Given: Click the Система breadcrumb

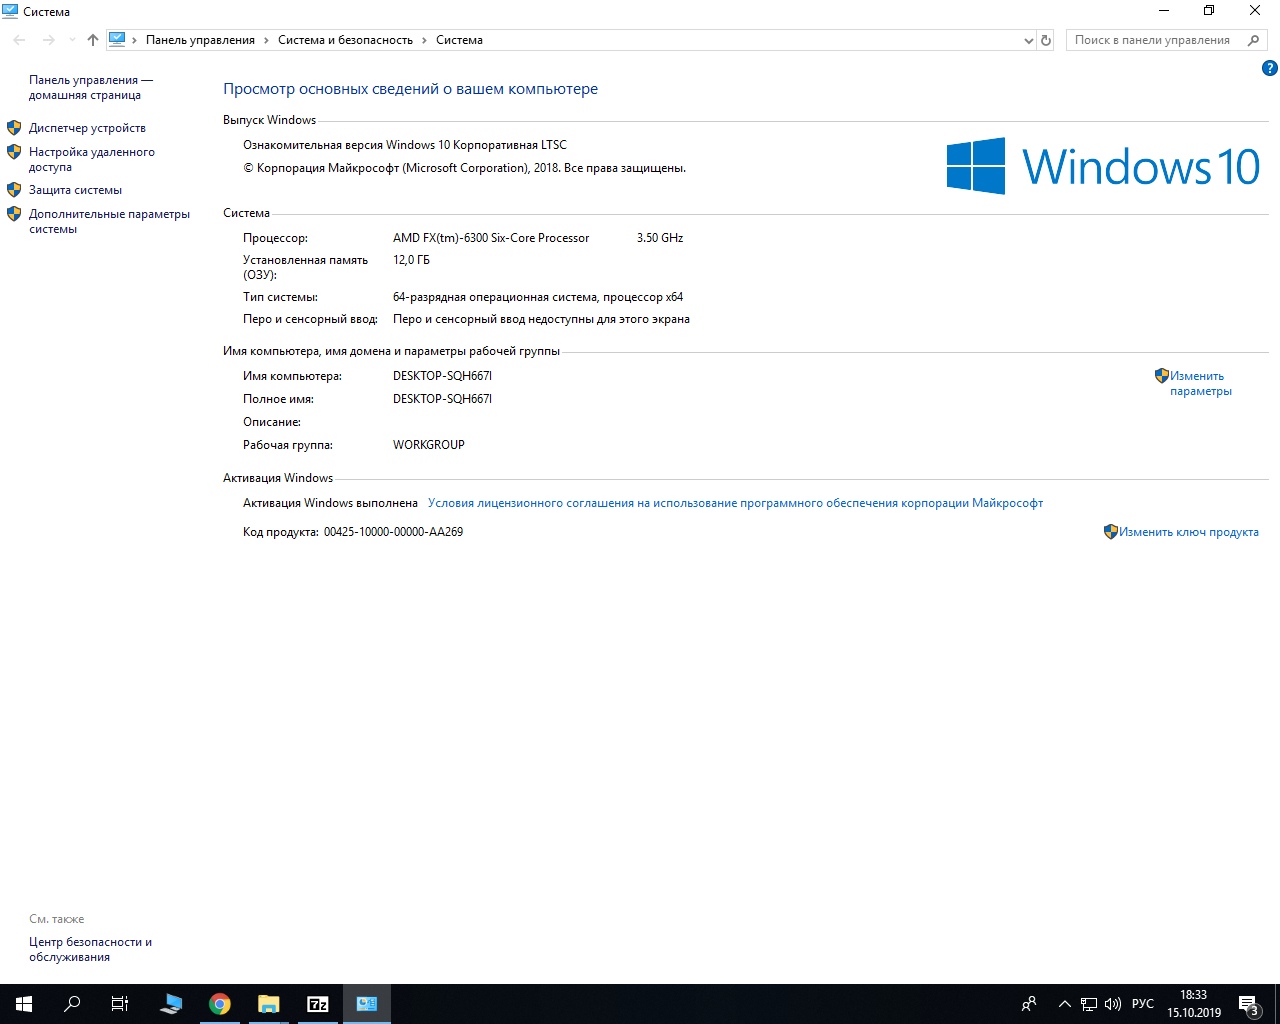Looking at the screenshot, I should tap(459, 40).
